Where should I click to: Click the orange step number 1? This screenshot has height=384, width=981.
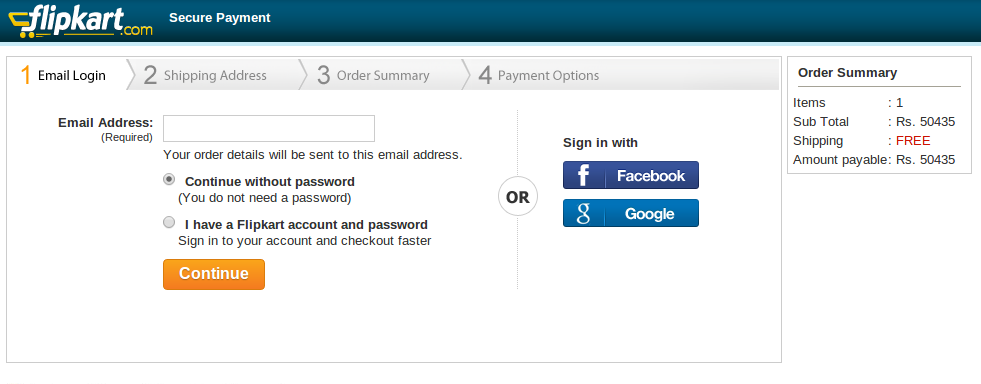coord(26,75)
